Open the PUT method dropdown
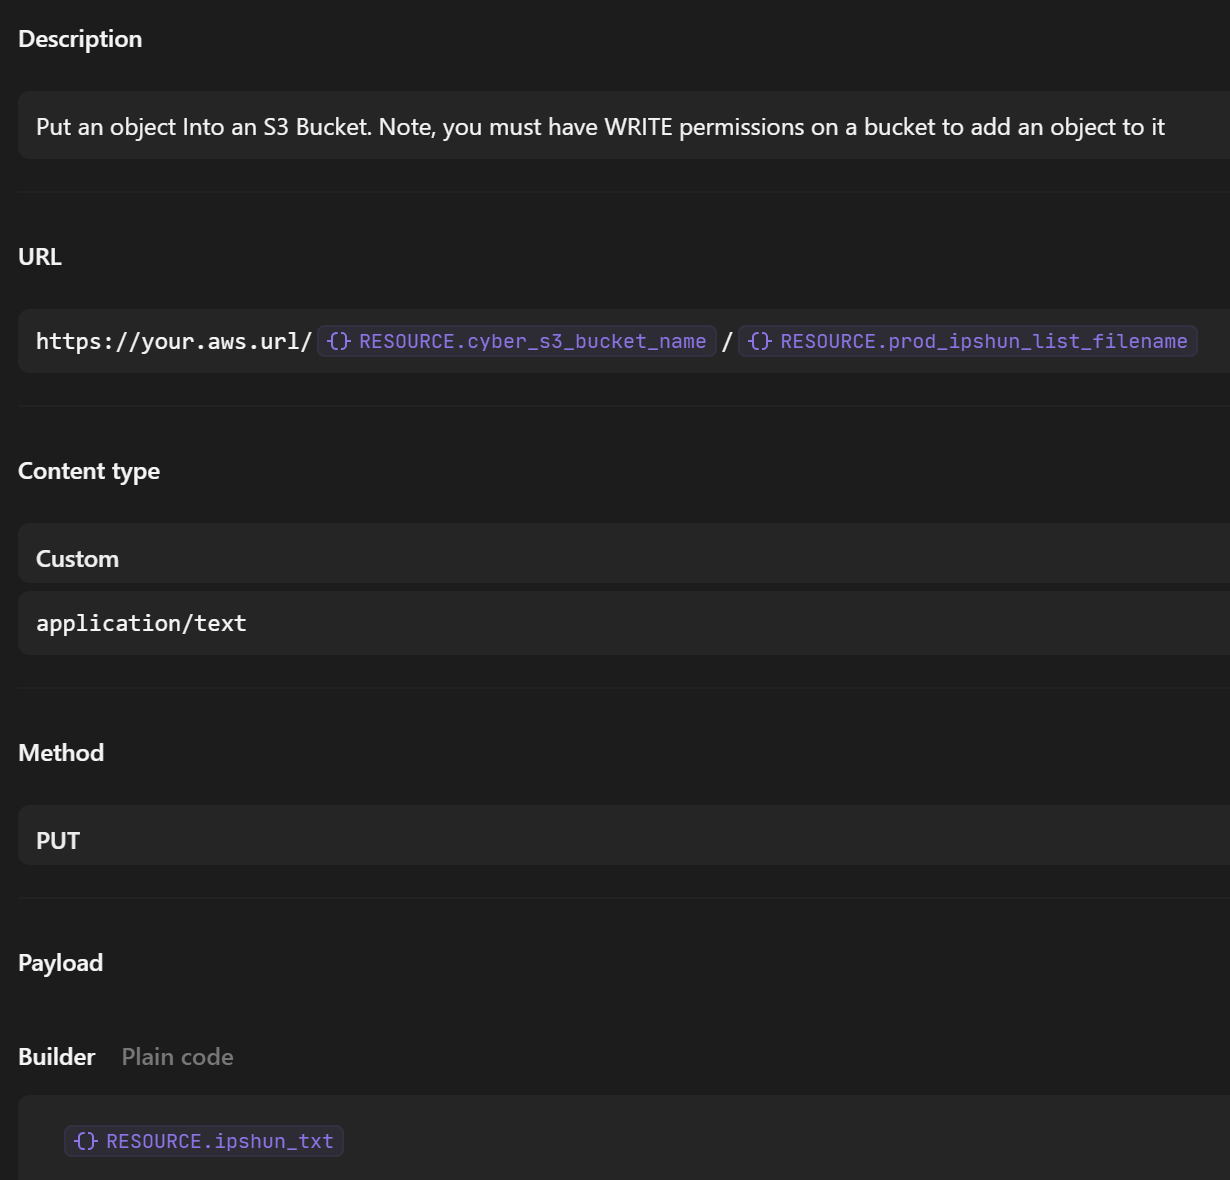 [x=620, y=841]
